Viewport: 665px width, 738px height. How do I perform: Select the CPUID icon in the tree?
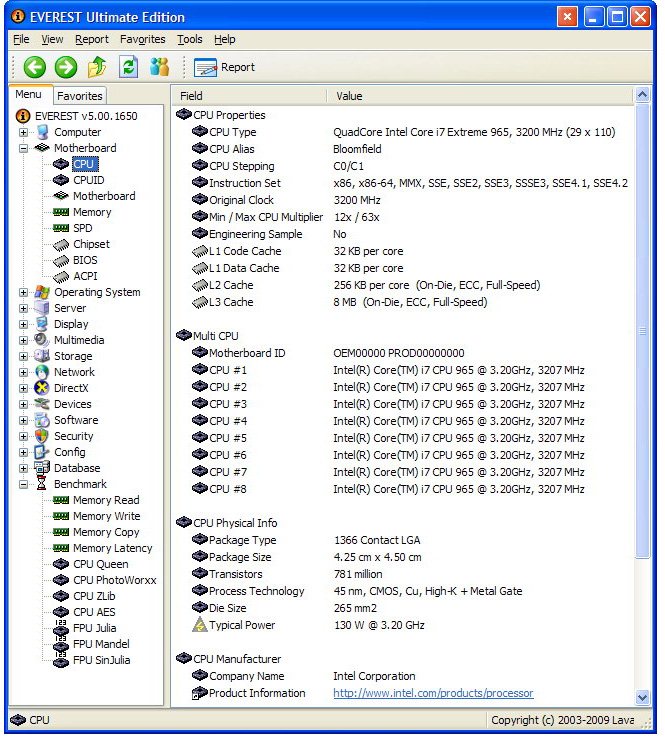click(x=61, y=180)
